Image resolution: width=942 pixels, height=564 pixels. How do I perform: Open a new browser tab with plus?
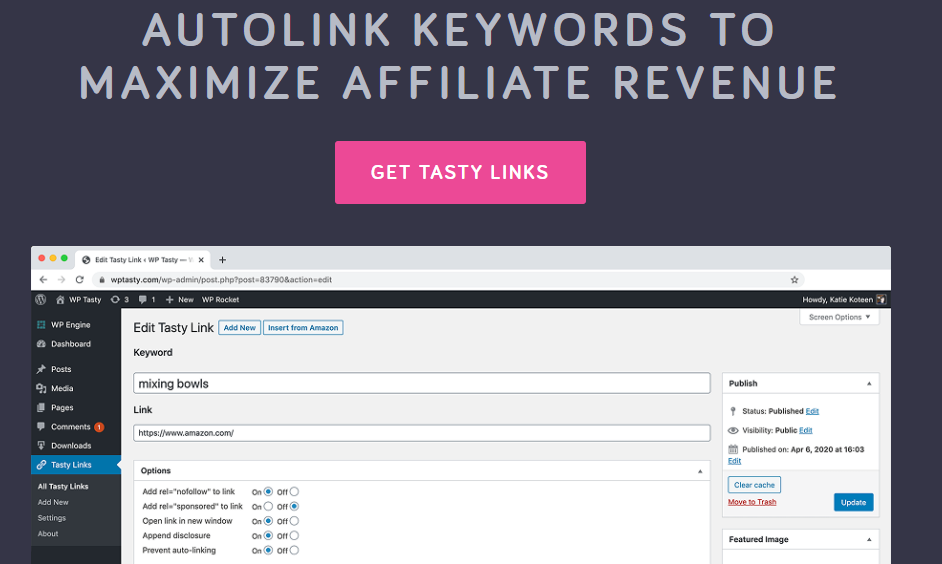pos(222,260)
